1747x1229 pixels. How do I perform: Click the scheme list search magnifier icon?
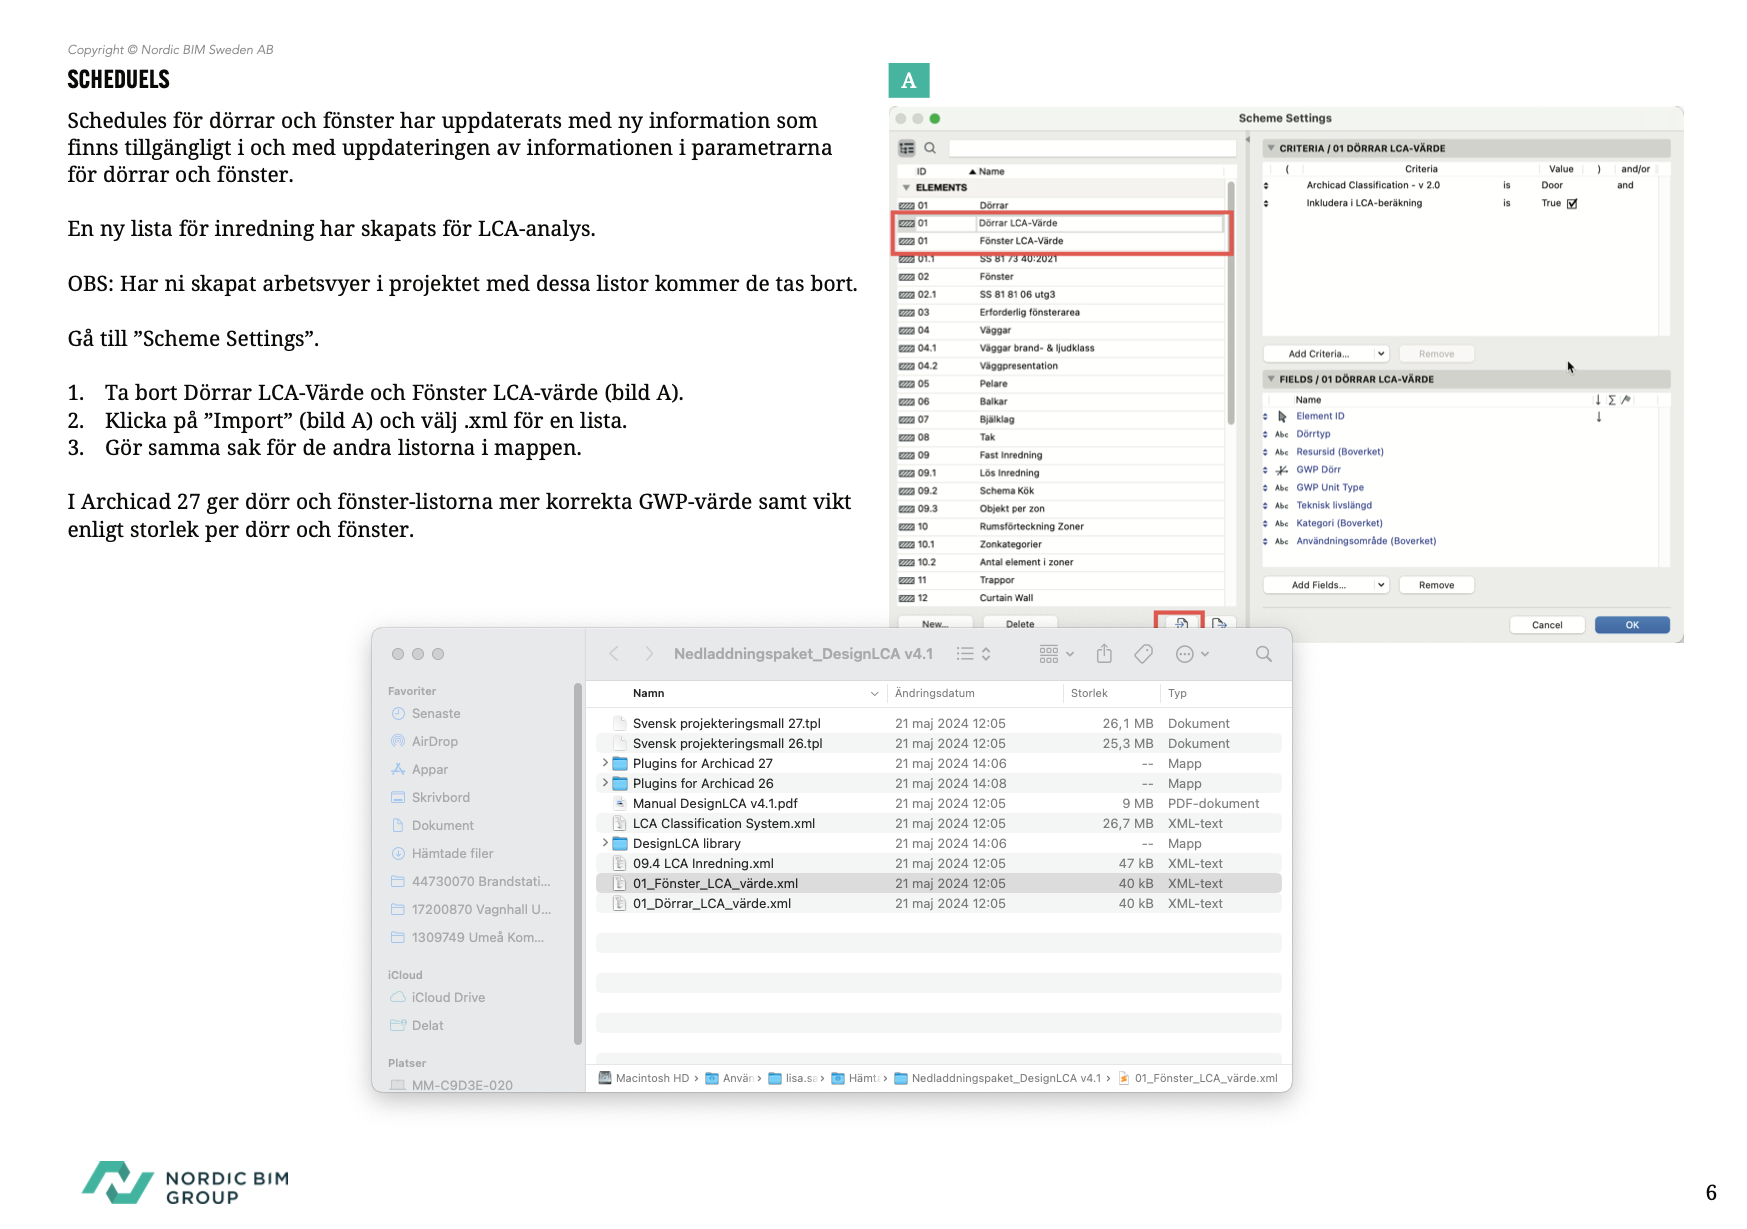930,148
